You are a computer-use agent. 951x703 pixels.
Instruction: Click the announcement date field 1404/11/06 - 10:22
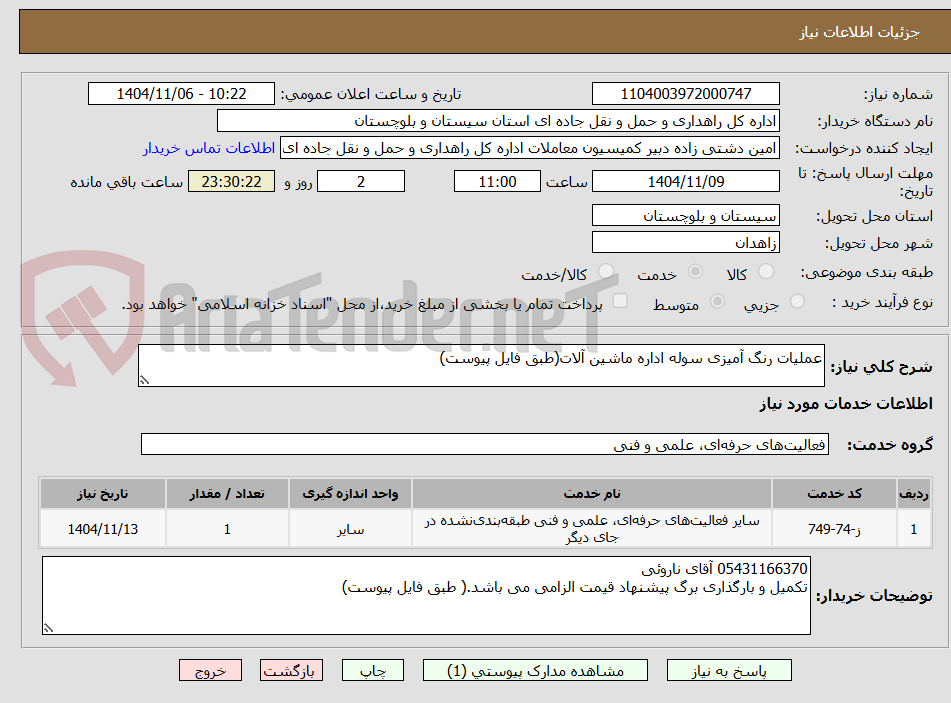(x=181, y=94)
